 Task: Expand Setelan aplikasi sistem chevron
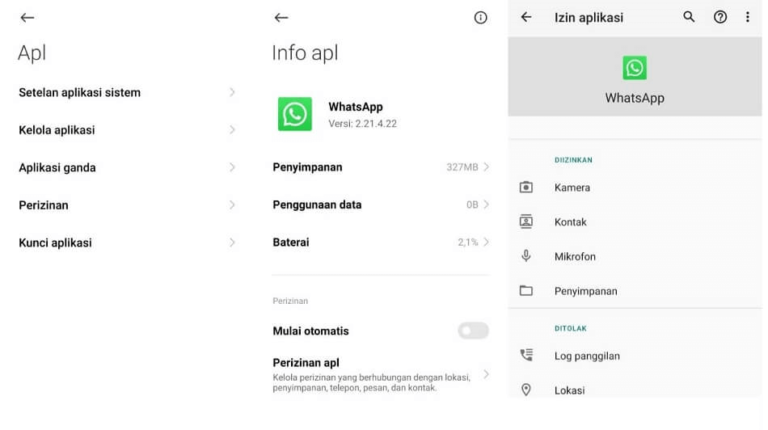[x=232, y=92]
